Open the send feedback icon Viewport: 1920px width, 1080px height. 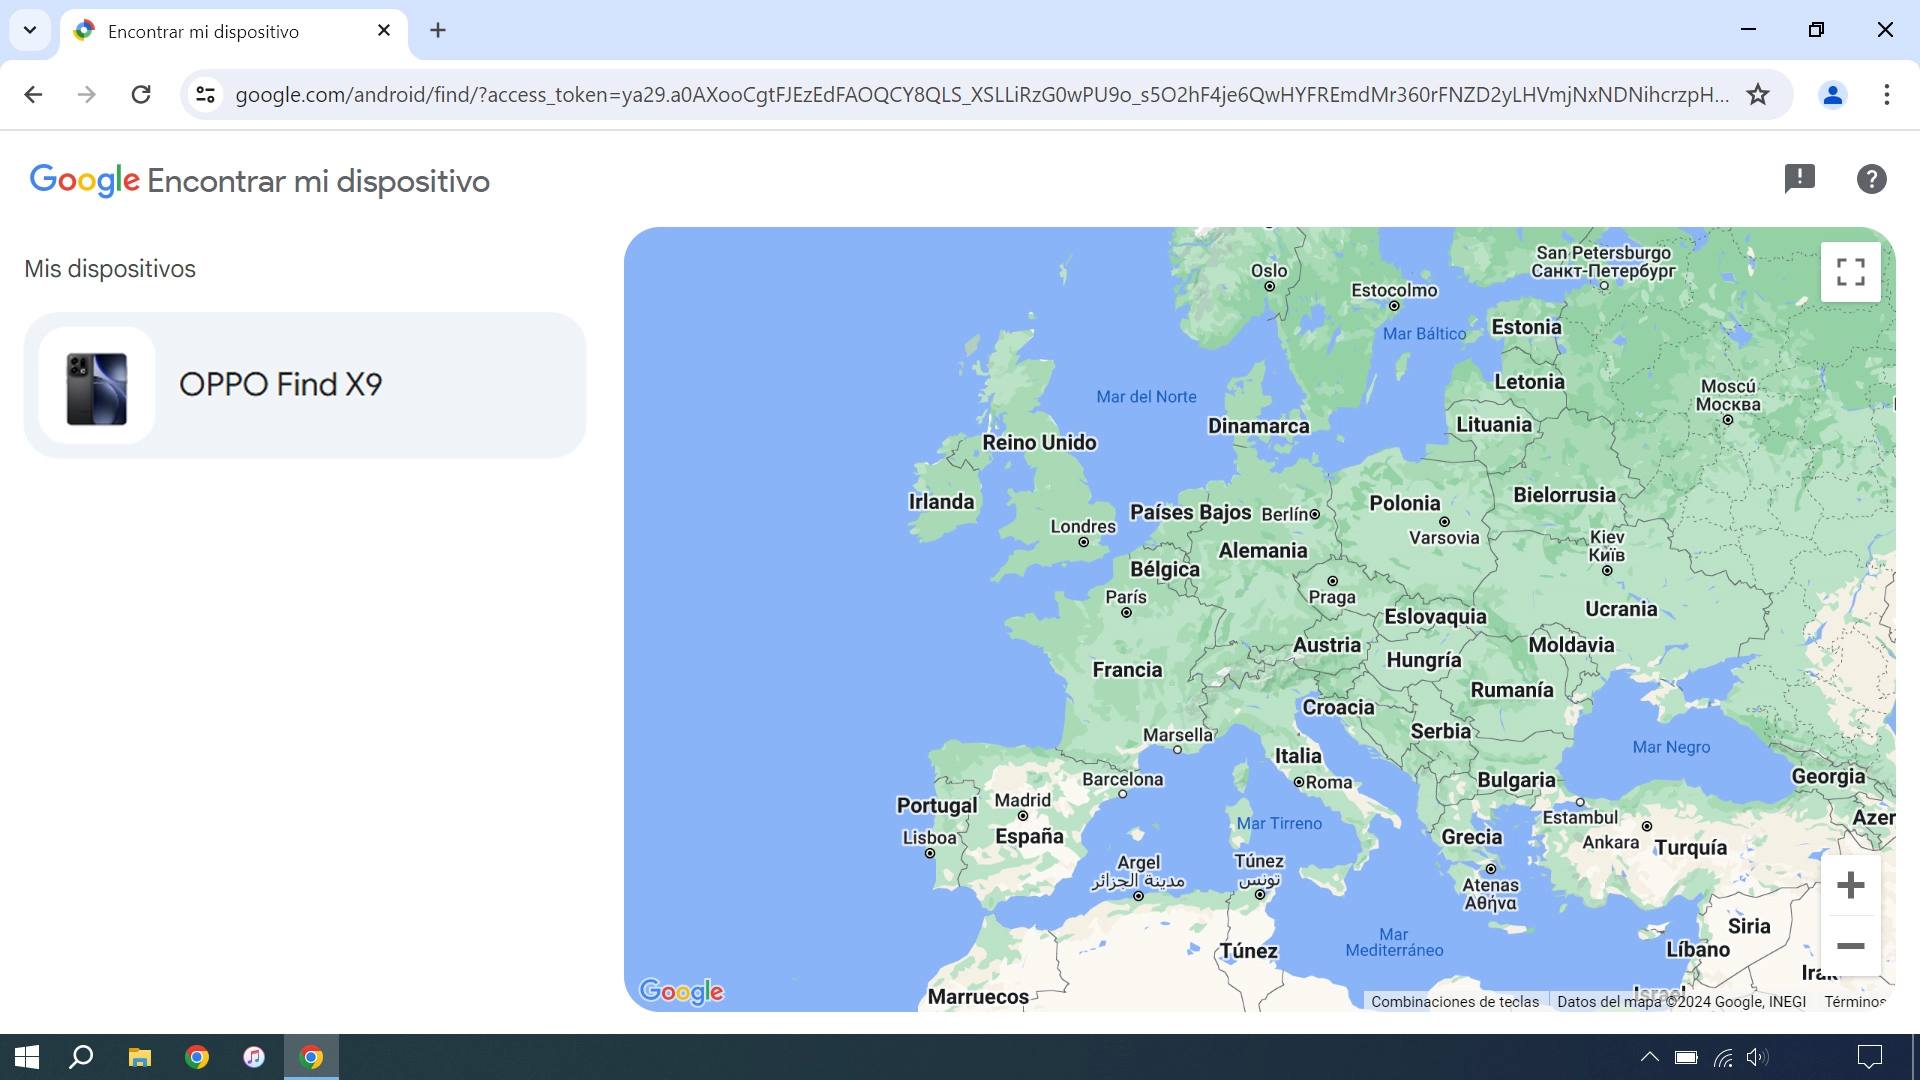tap(1799, 179)
